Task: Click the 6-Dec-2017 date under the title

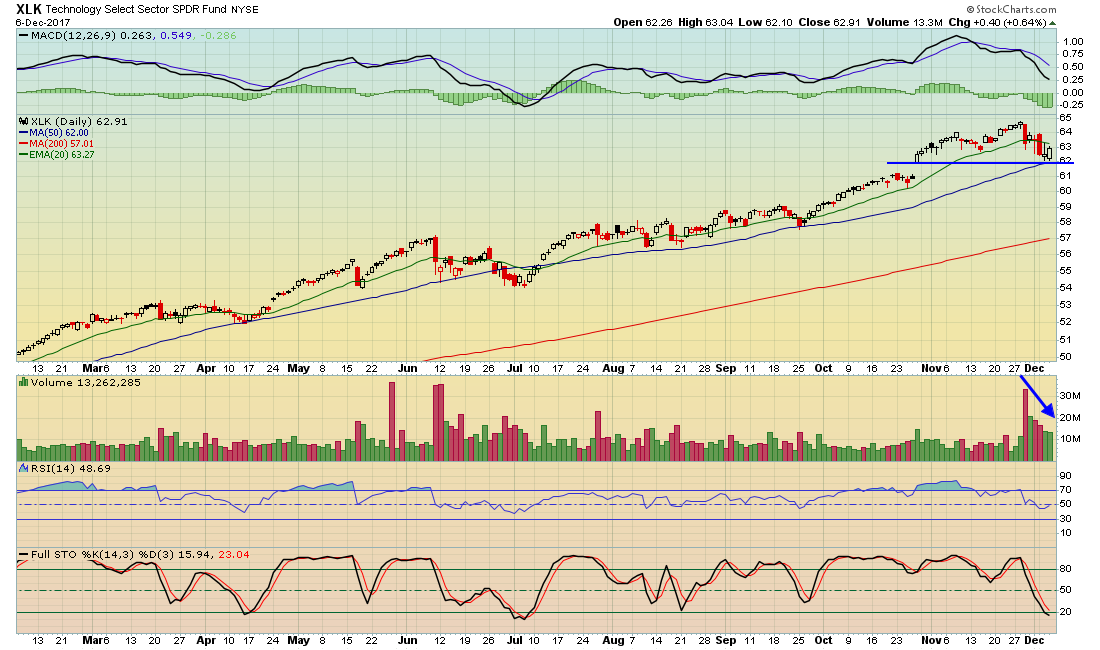Action: point(43,22)
